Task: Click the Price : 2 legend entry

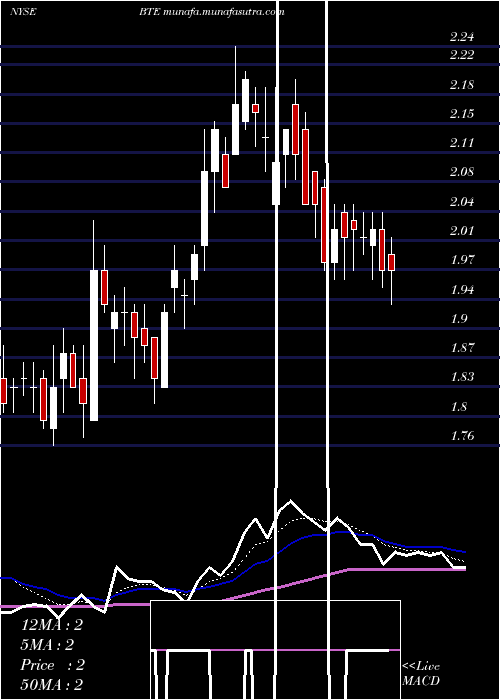Action: pyautogui.click(x=52, y=665)
